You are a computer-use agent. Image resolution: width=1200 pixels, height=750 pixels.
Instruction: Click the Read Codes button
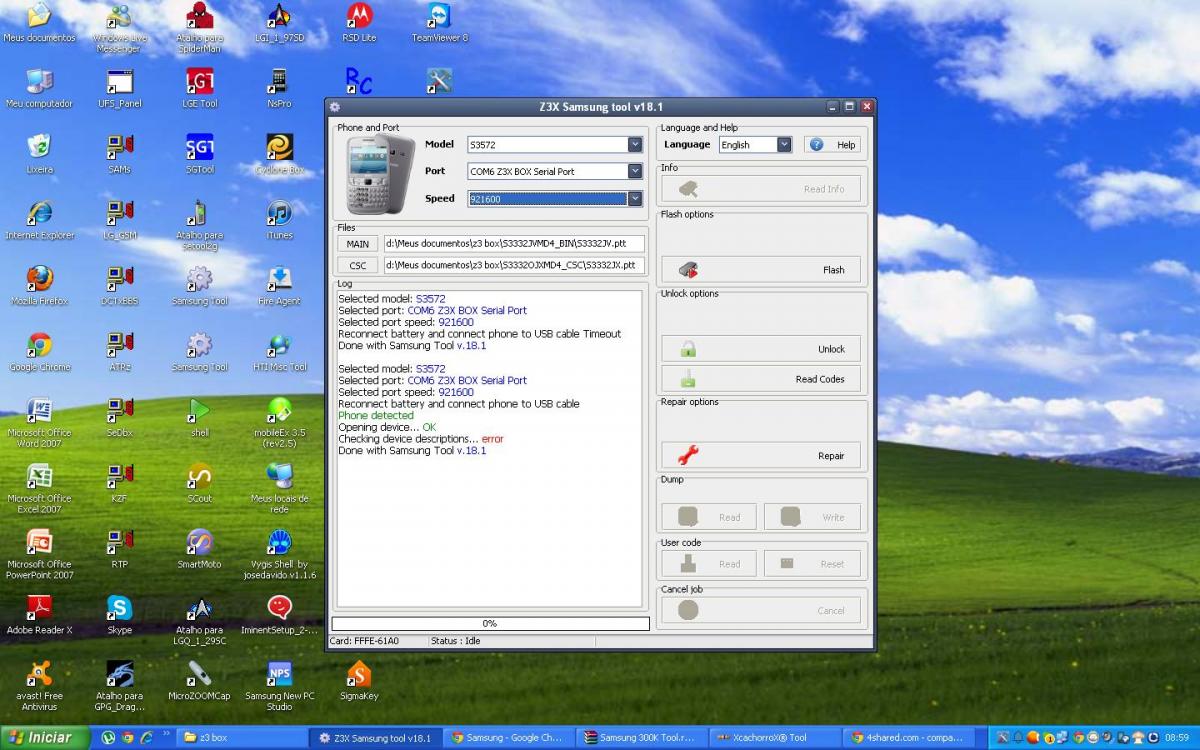point(760,379)
